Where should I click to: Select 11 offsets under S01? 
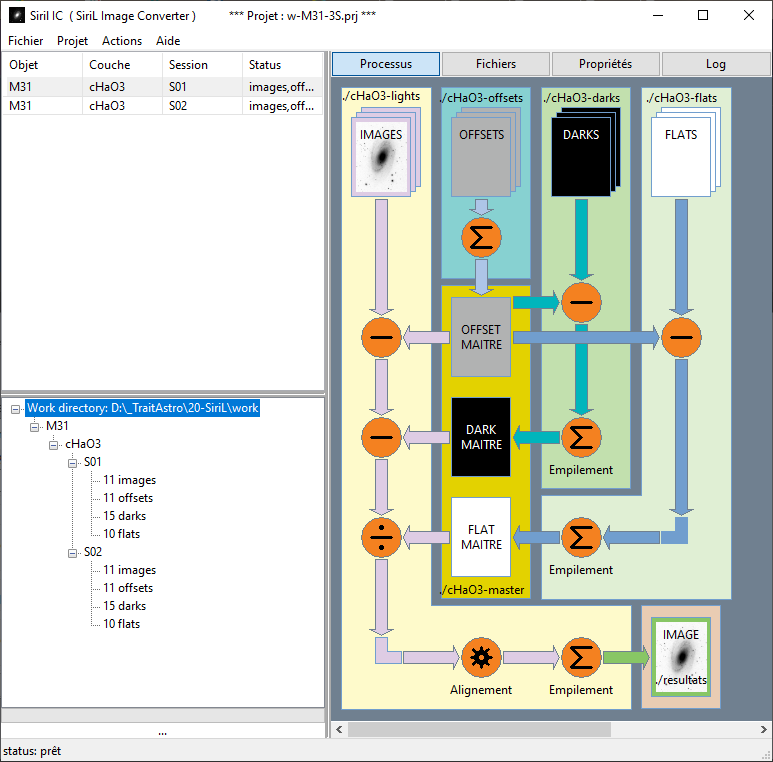pos(128,498)
